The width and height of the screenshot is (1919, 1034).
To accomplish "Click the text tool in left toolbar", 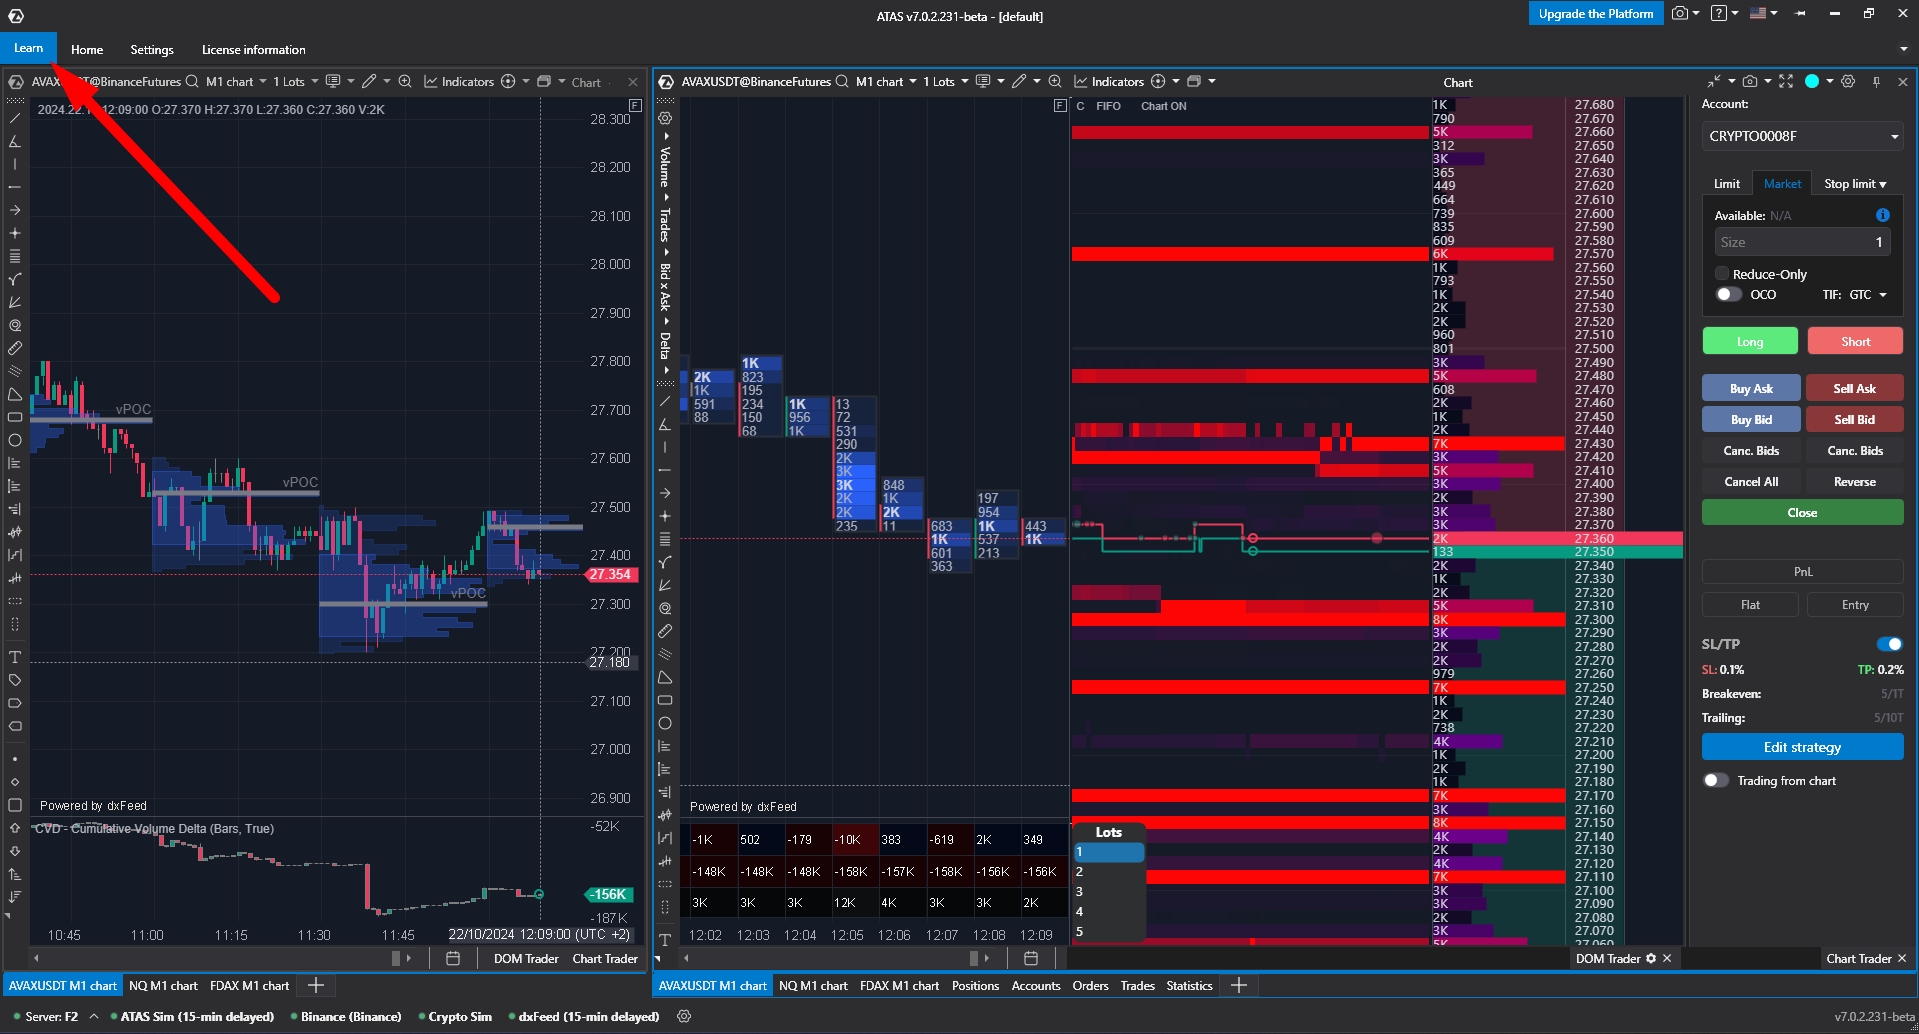I will 15,657.
